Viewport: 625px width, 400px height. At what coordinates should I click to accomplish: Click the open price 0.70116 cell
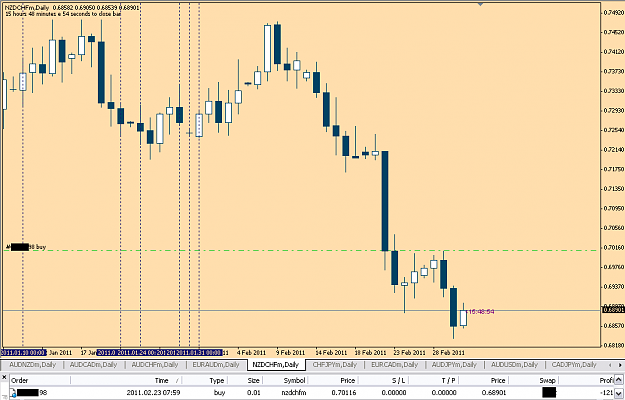point(344,393)
